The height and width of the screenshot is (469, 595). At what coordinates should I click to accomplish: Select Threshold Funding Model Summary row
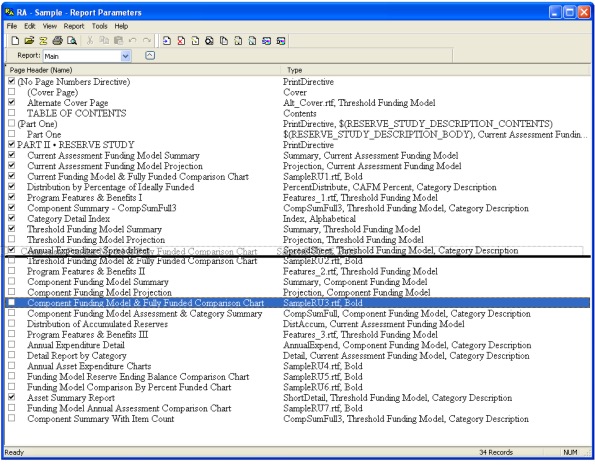coord(298,229)
